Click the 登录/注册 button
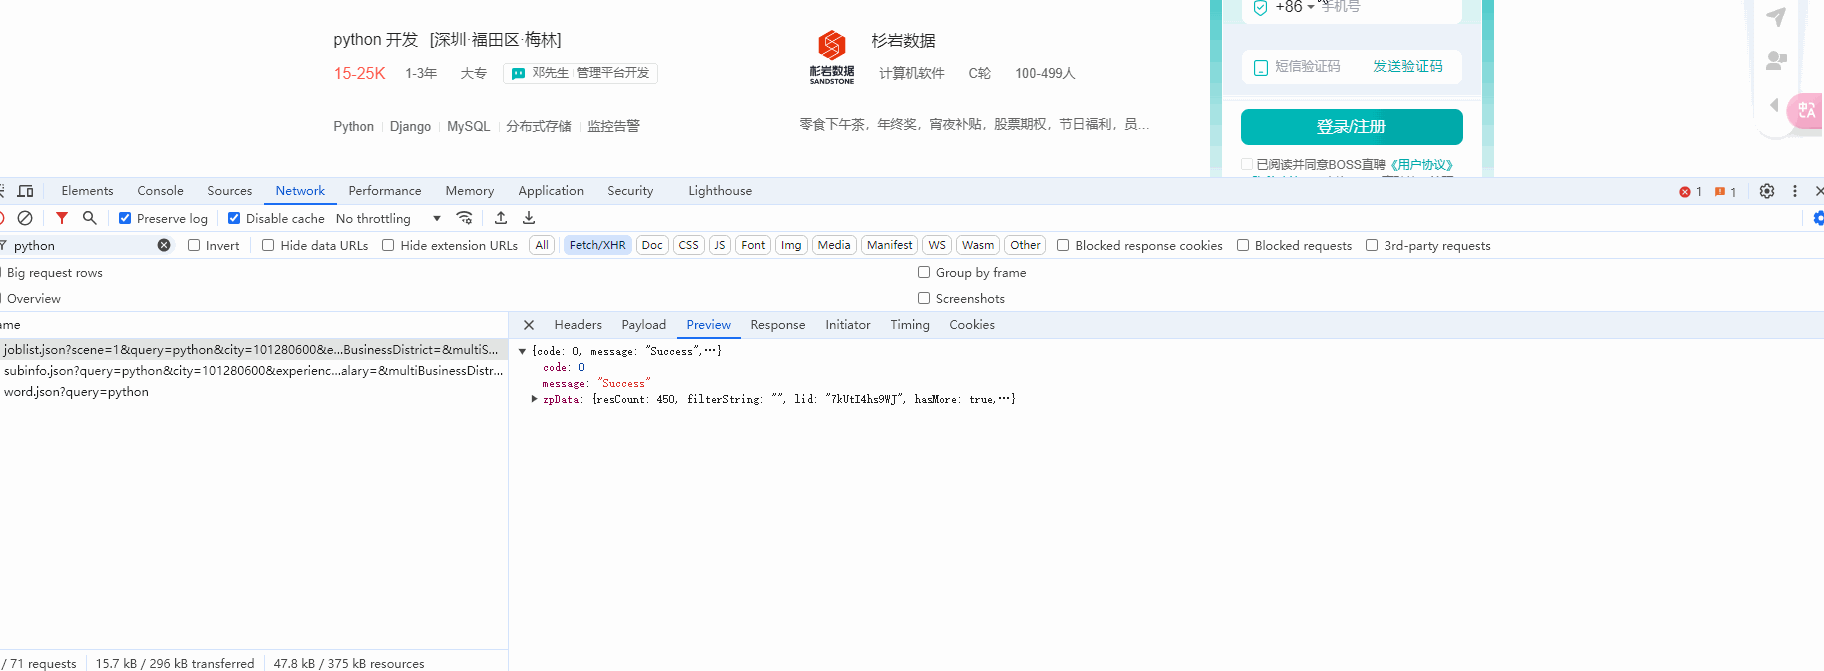The width and height of the screenshot is (1824, 671). click(1352, 127)
